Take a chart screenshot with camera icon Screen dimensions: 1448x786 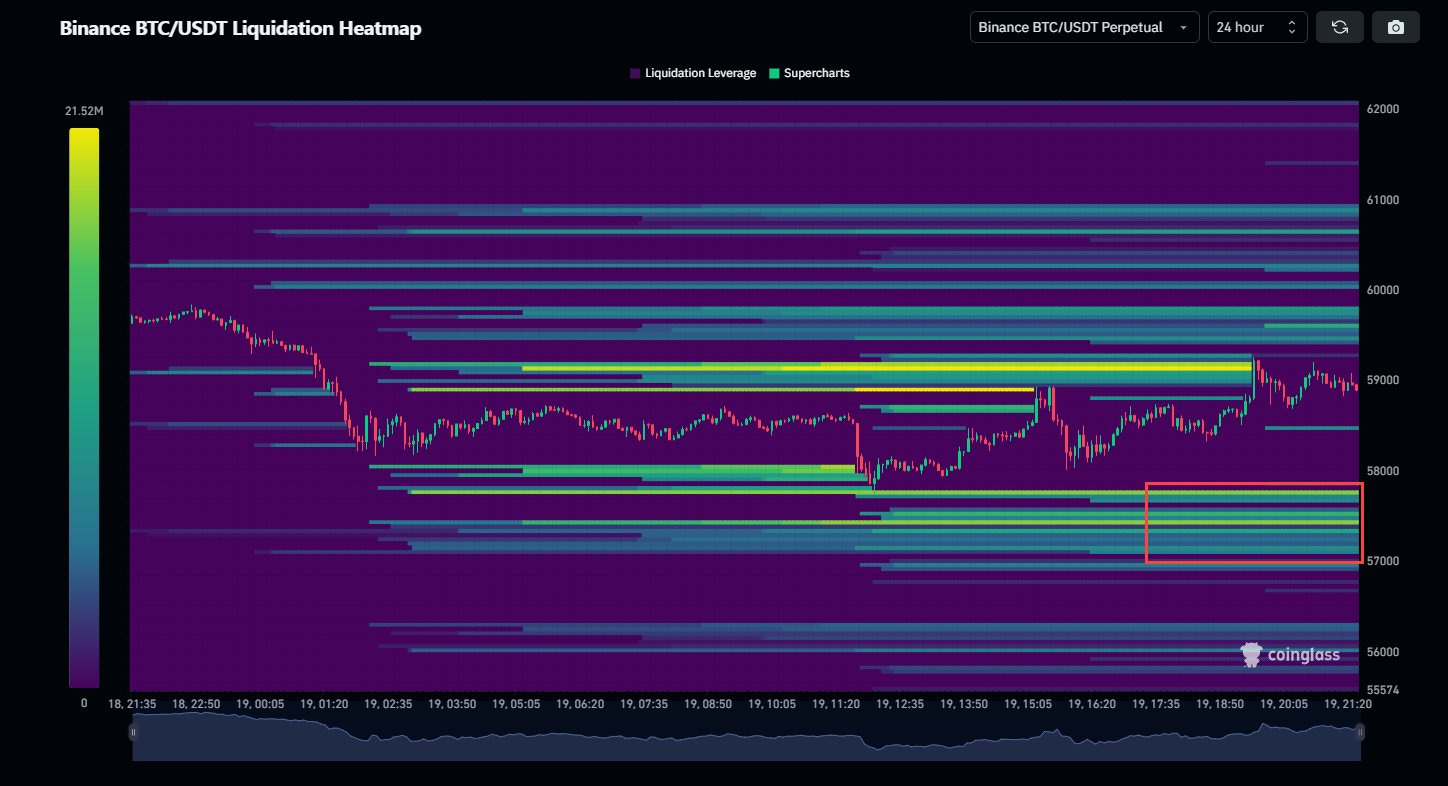1396,27
